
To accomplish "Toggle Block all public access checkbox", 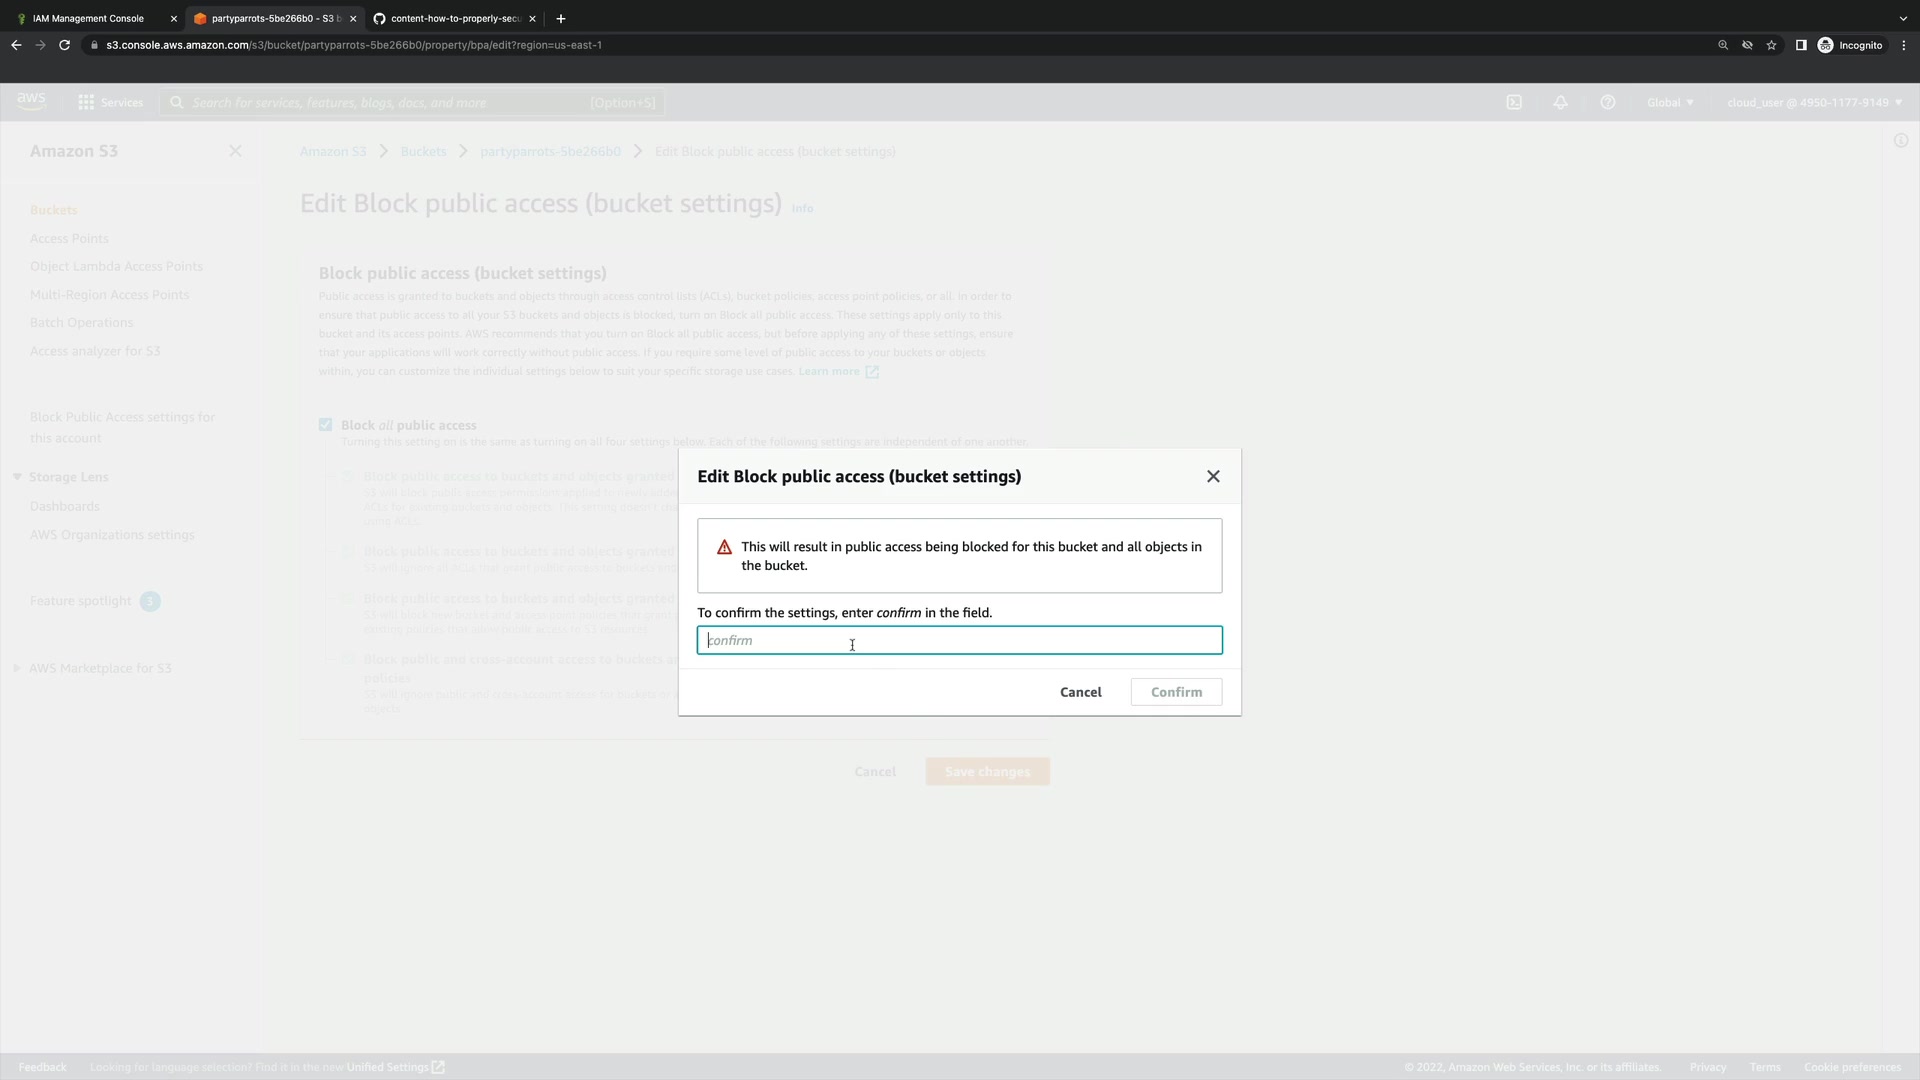I will coord(325,425).
